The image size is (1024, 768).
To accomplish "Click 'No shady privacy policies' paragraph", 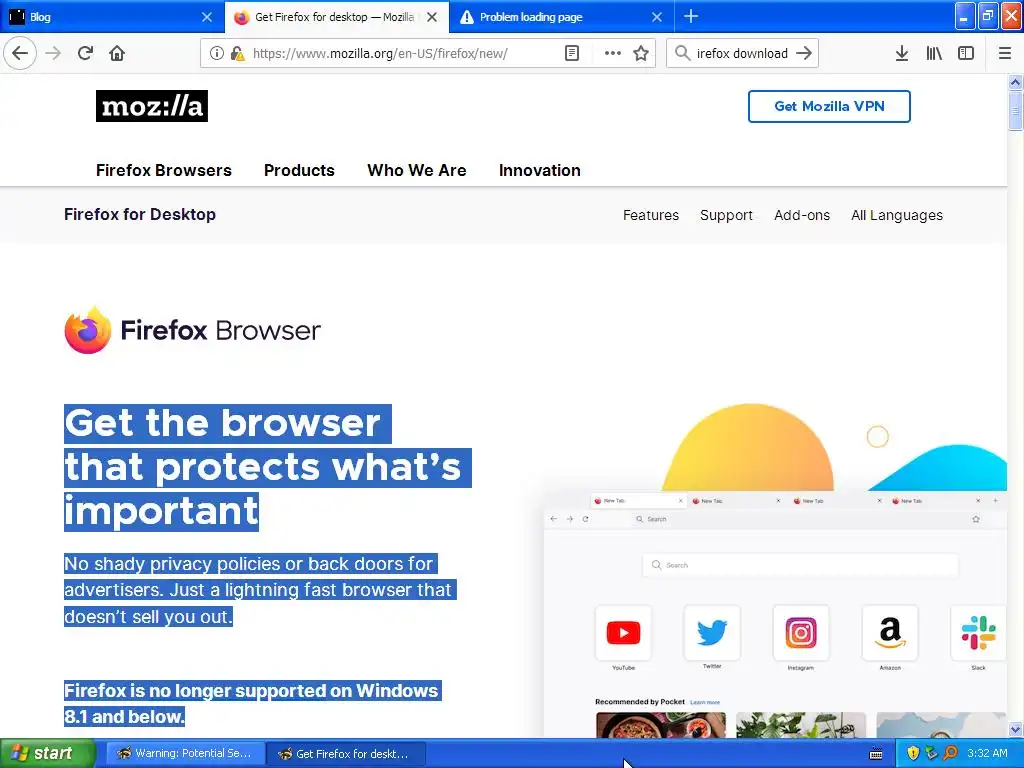I will coord(260,590).
